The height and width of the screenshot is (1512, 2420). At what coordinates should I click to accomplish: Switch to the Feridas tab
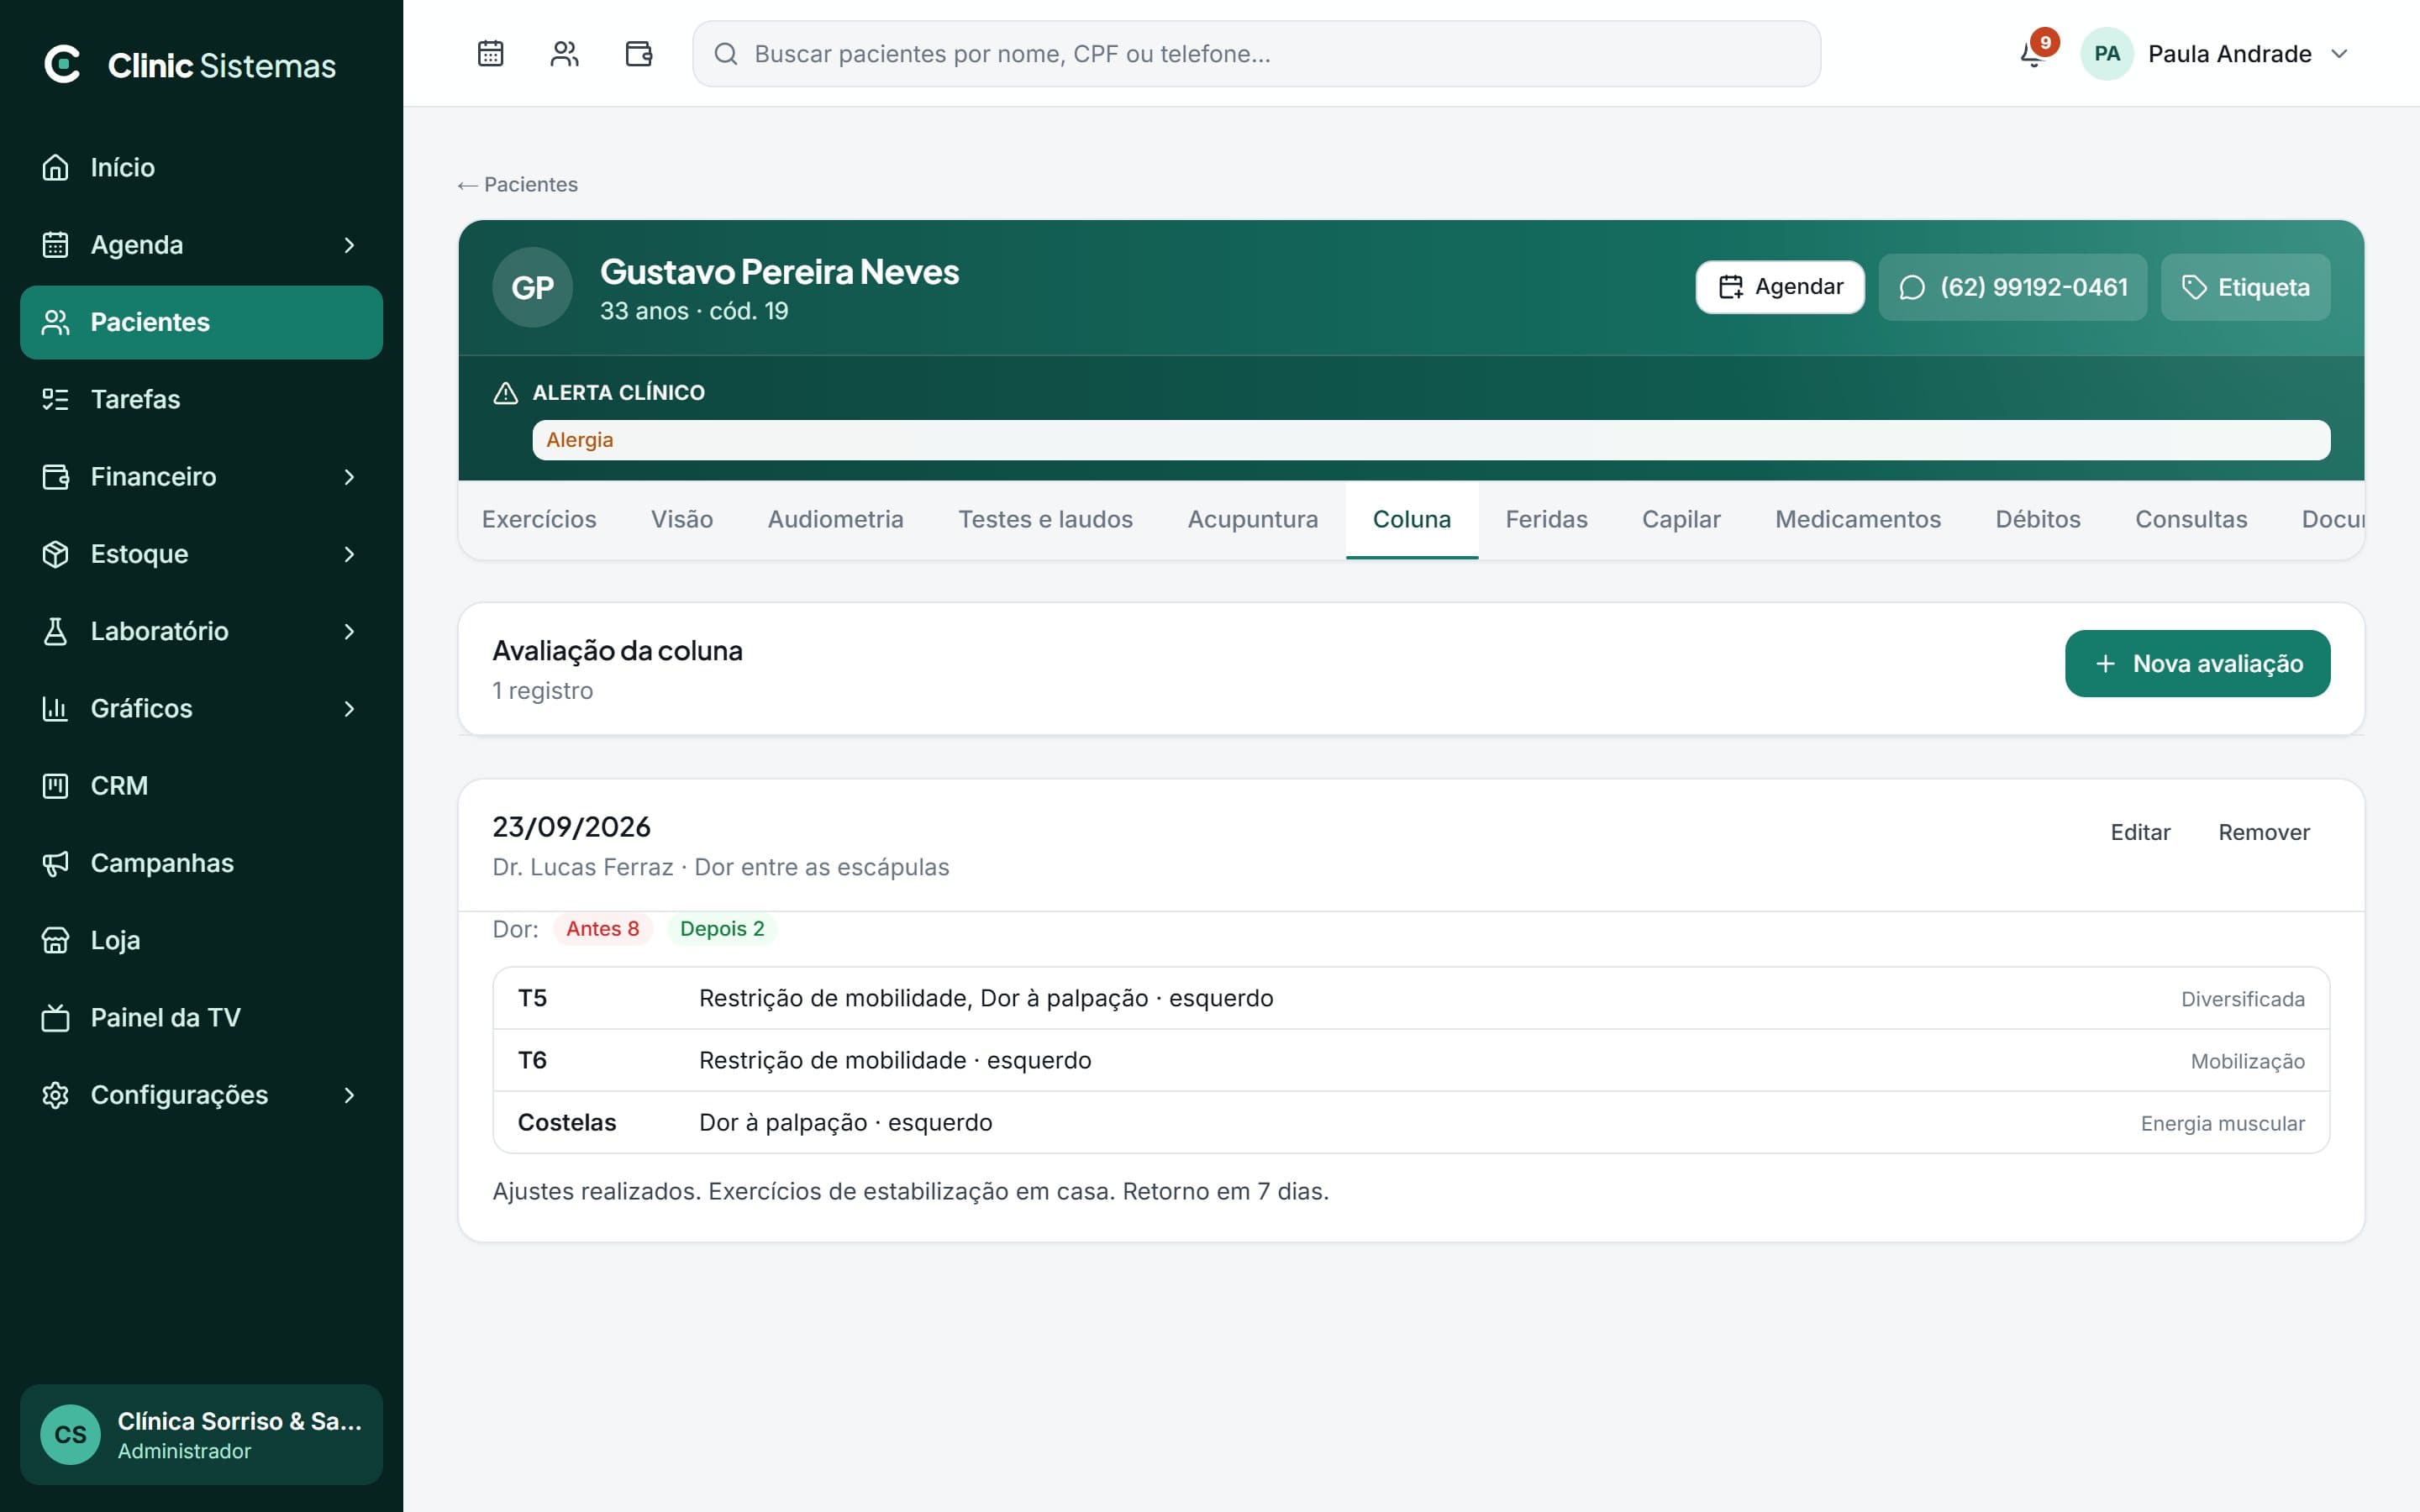click(1546, 519)
